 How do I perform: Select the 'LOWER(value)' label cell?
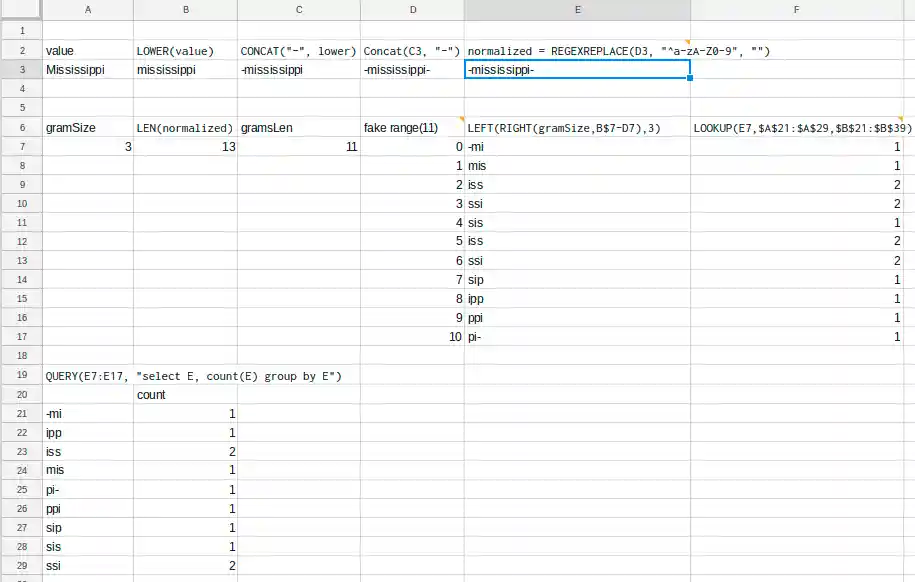click(185, 50)
